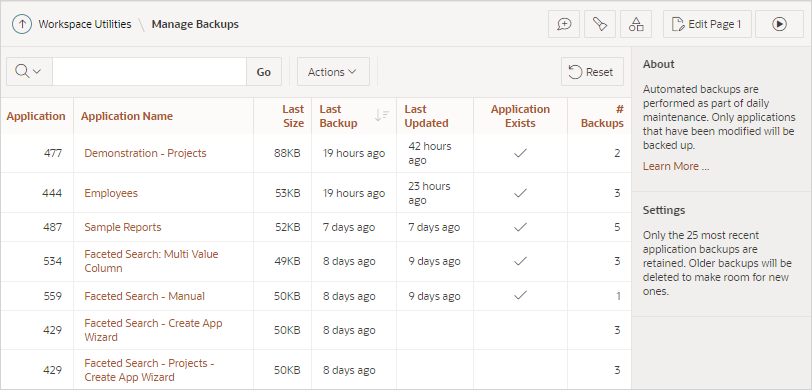Open the search column selector dropdown
Screen dimensions: 812x390
tap(29, 71)
